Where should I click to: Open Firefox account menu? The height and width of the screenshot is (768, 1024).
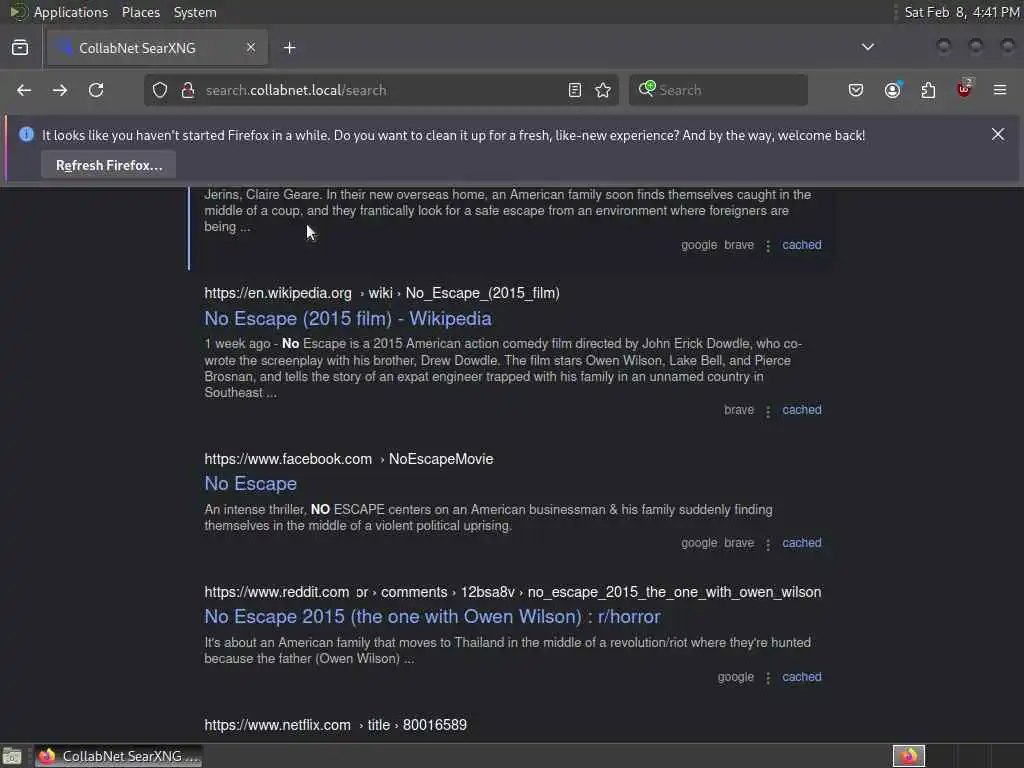tap(893, 90)
